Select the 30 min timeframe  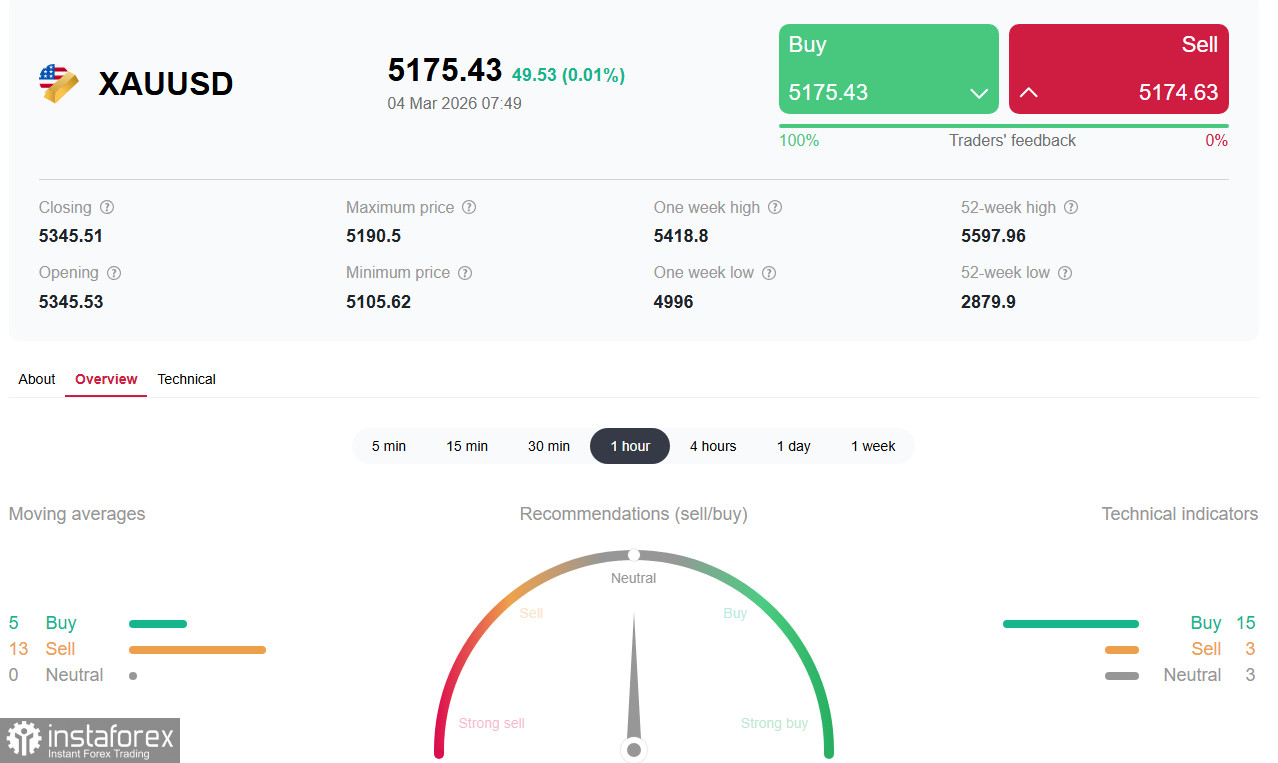[549, 446]
